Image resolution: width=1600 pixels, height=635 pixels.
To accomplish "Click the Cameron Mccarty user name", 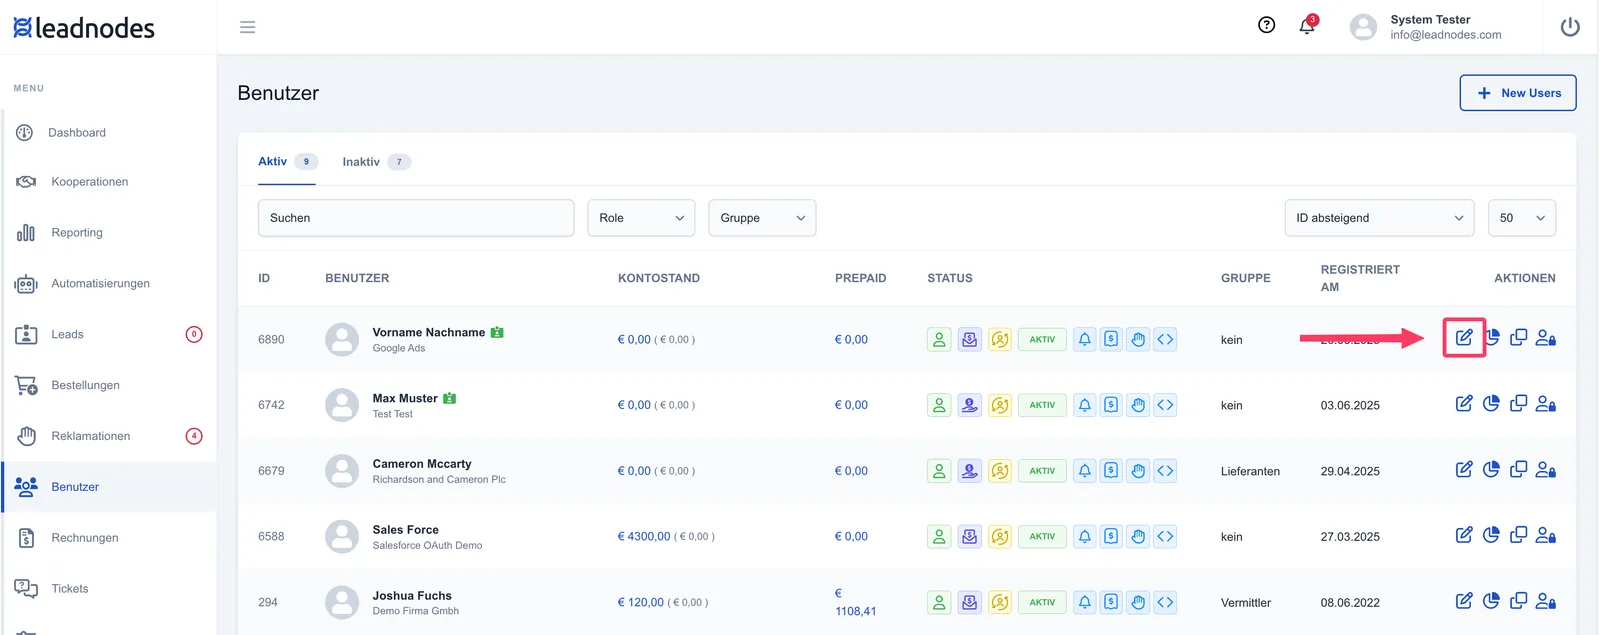I will click(x=422, y=464).
